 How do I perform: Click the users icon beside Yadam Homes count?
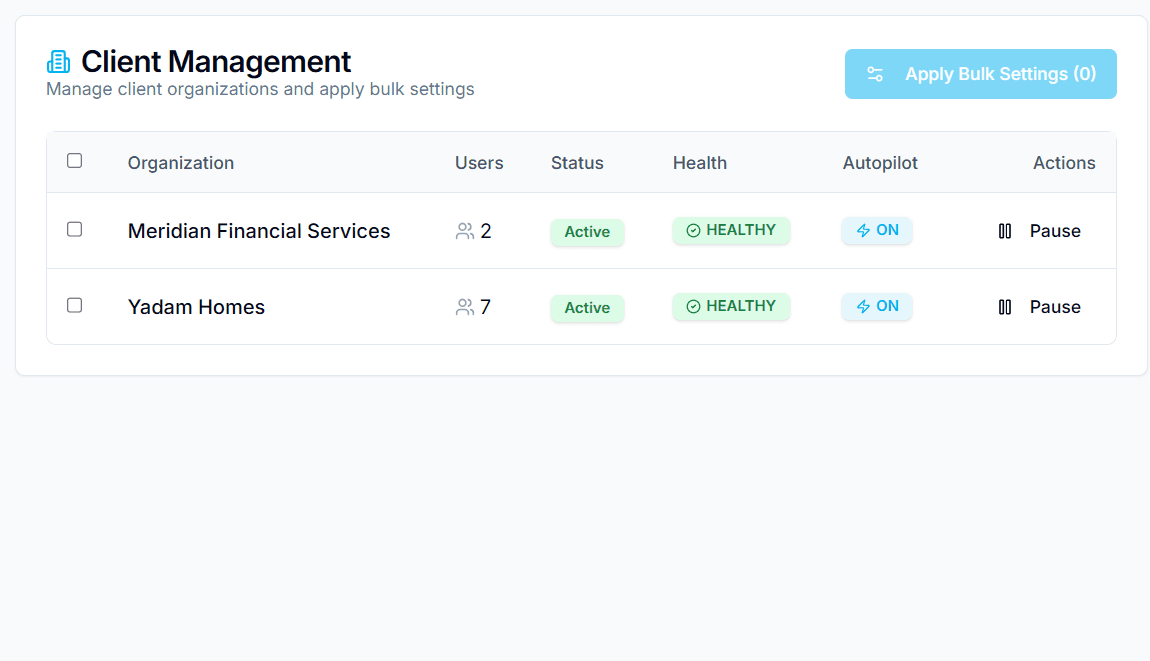click(464, 307)
